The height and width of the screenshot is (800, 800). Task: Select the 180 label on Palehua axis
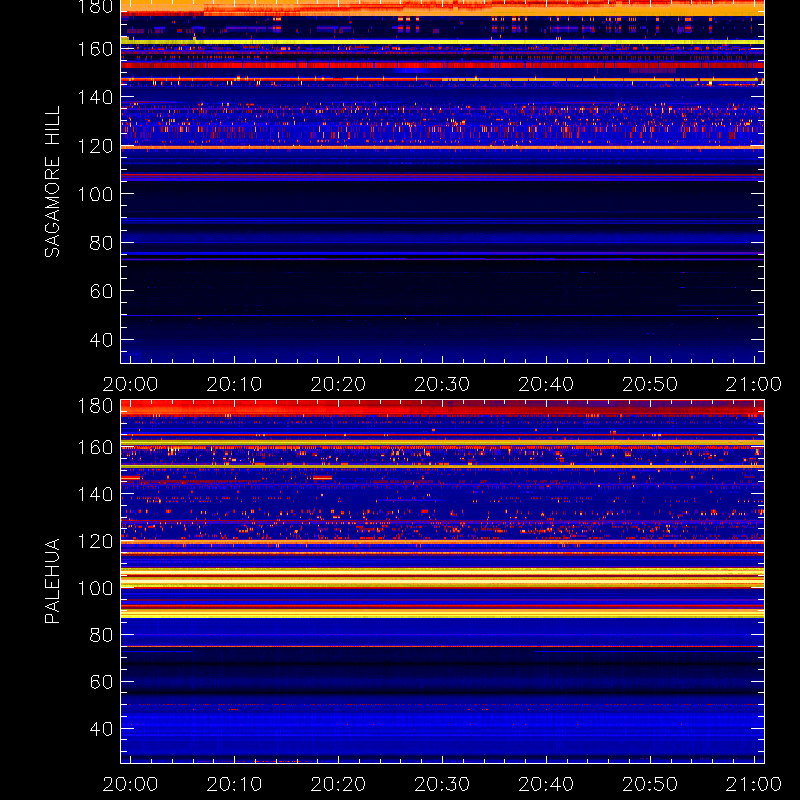pos(95,406)
